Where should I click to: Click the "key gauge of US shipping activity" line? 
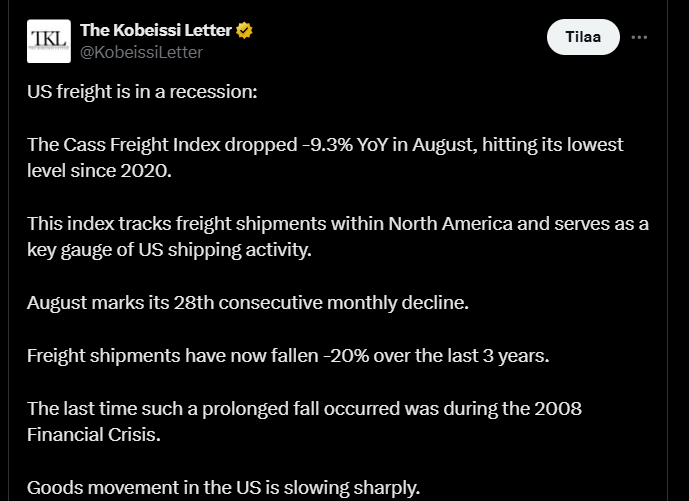tap(169, 249)
